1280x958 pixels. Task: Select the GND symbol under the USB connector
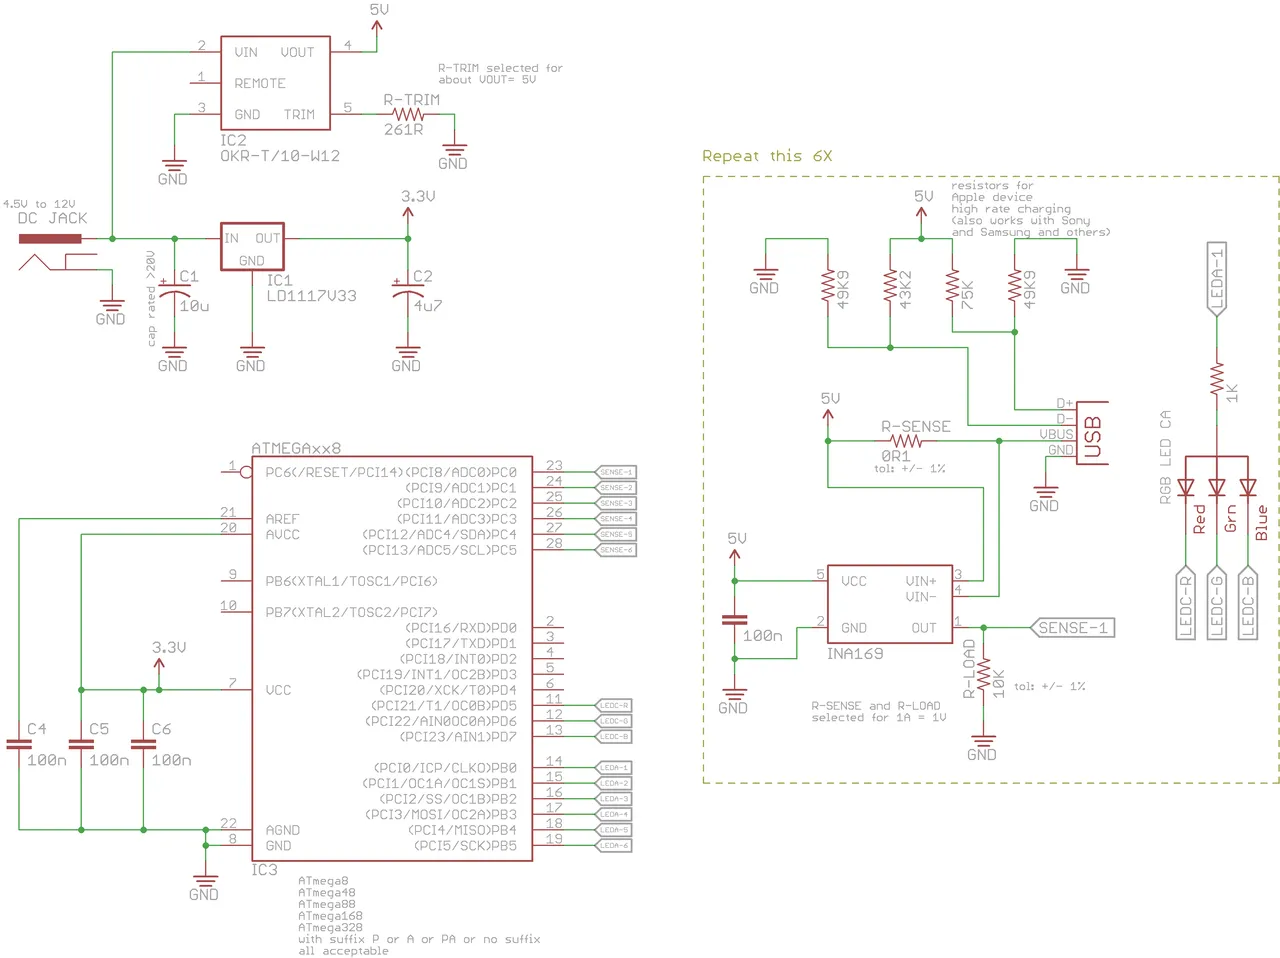coord(1044,492)
